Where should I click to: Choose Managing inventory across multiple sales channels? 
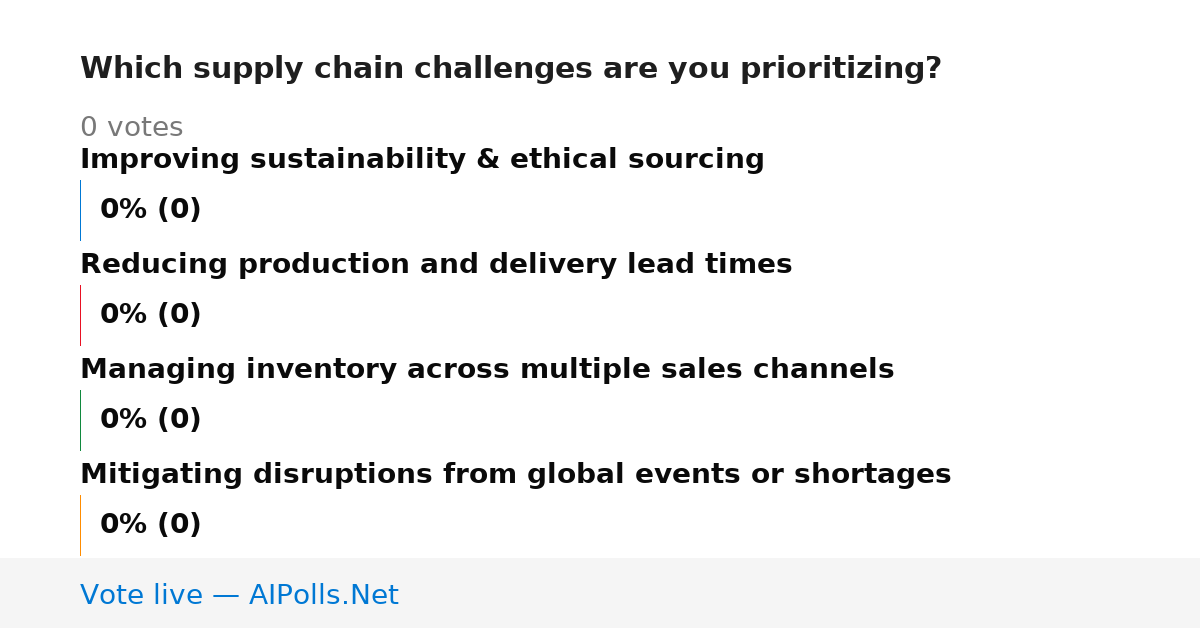(x=487, y=370)
